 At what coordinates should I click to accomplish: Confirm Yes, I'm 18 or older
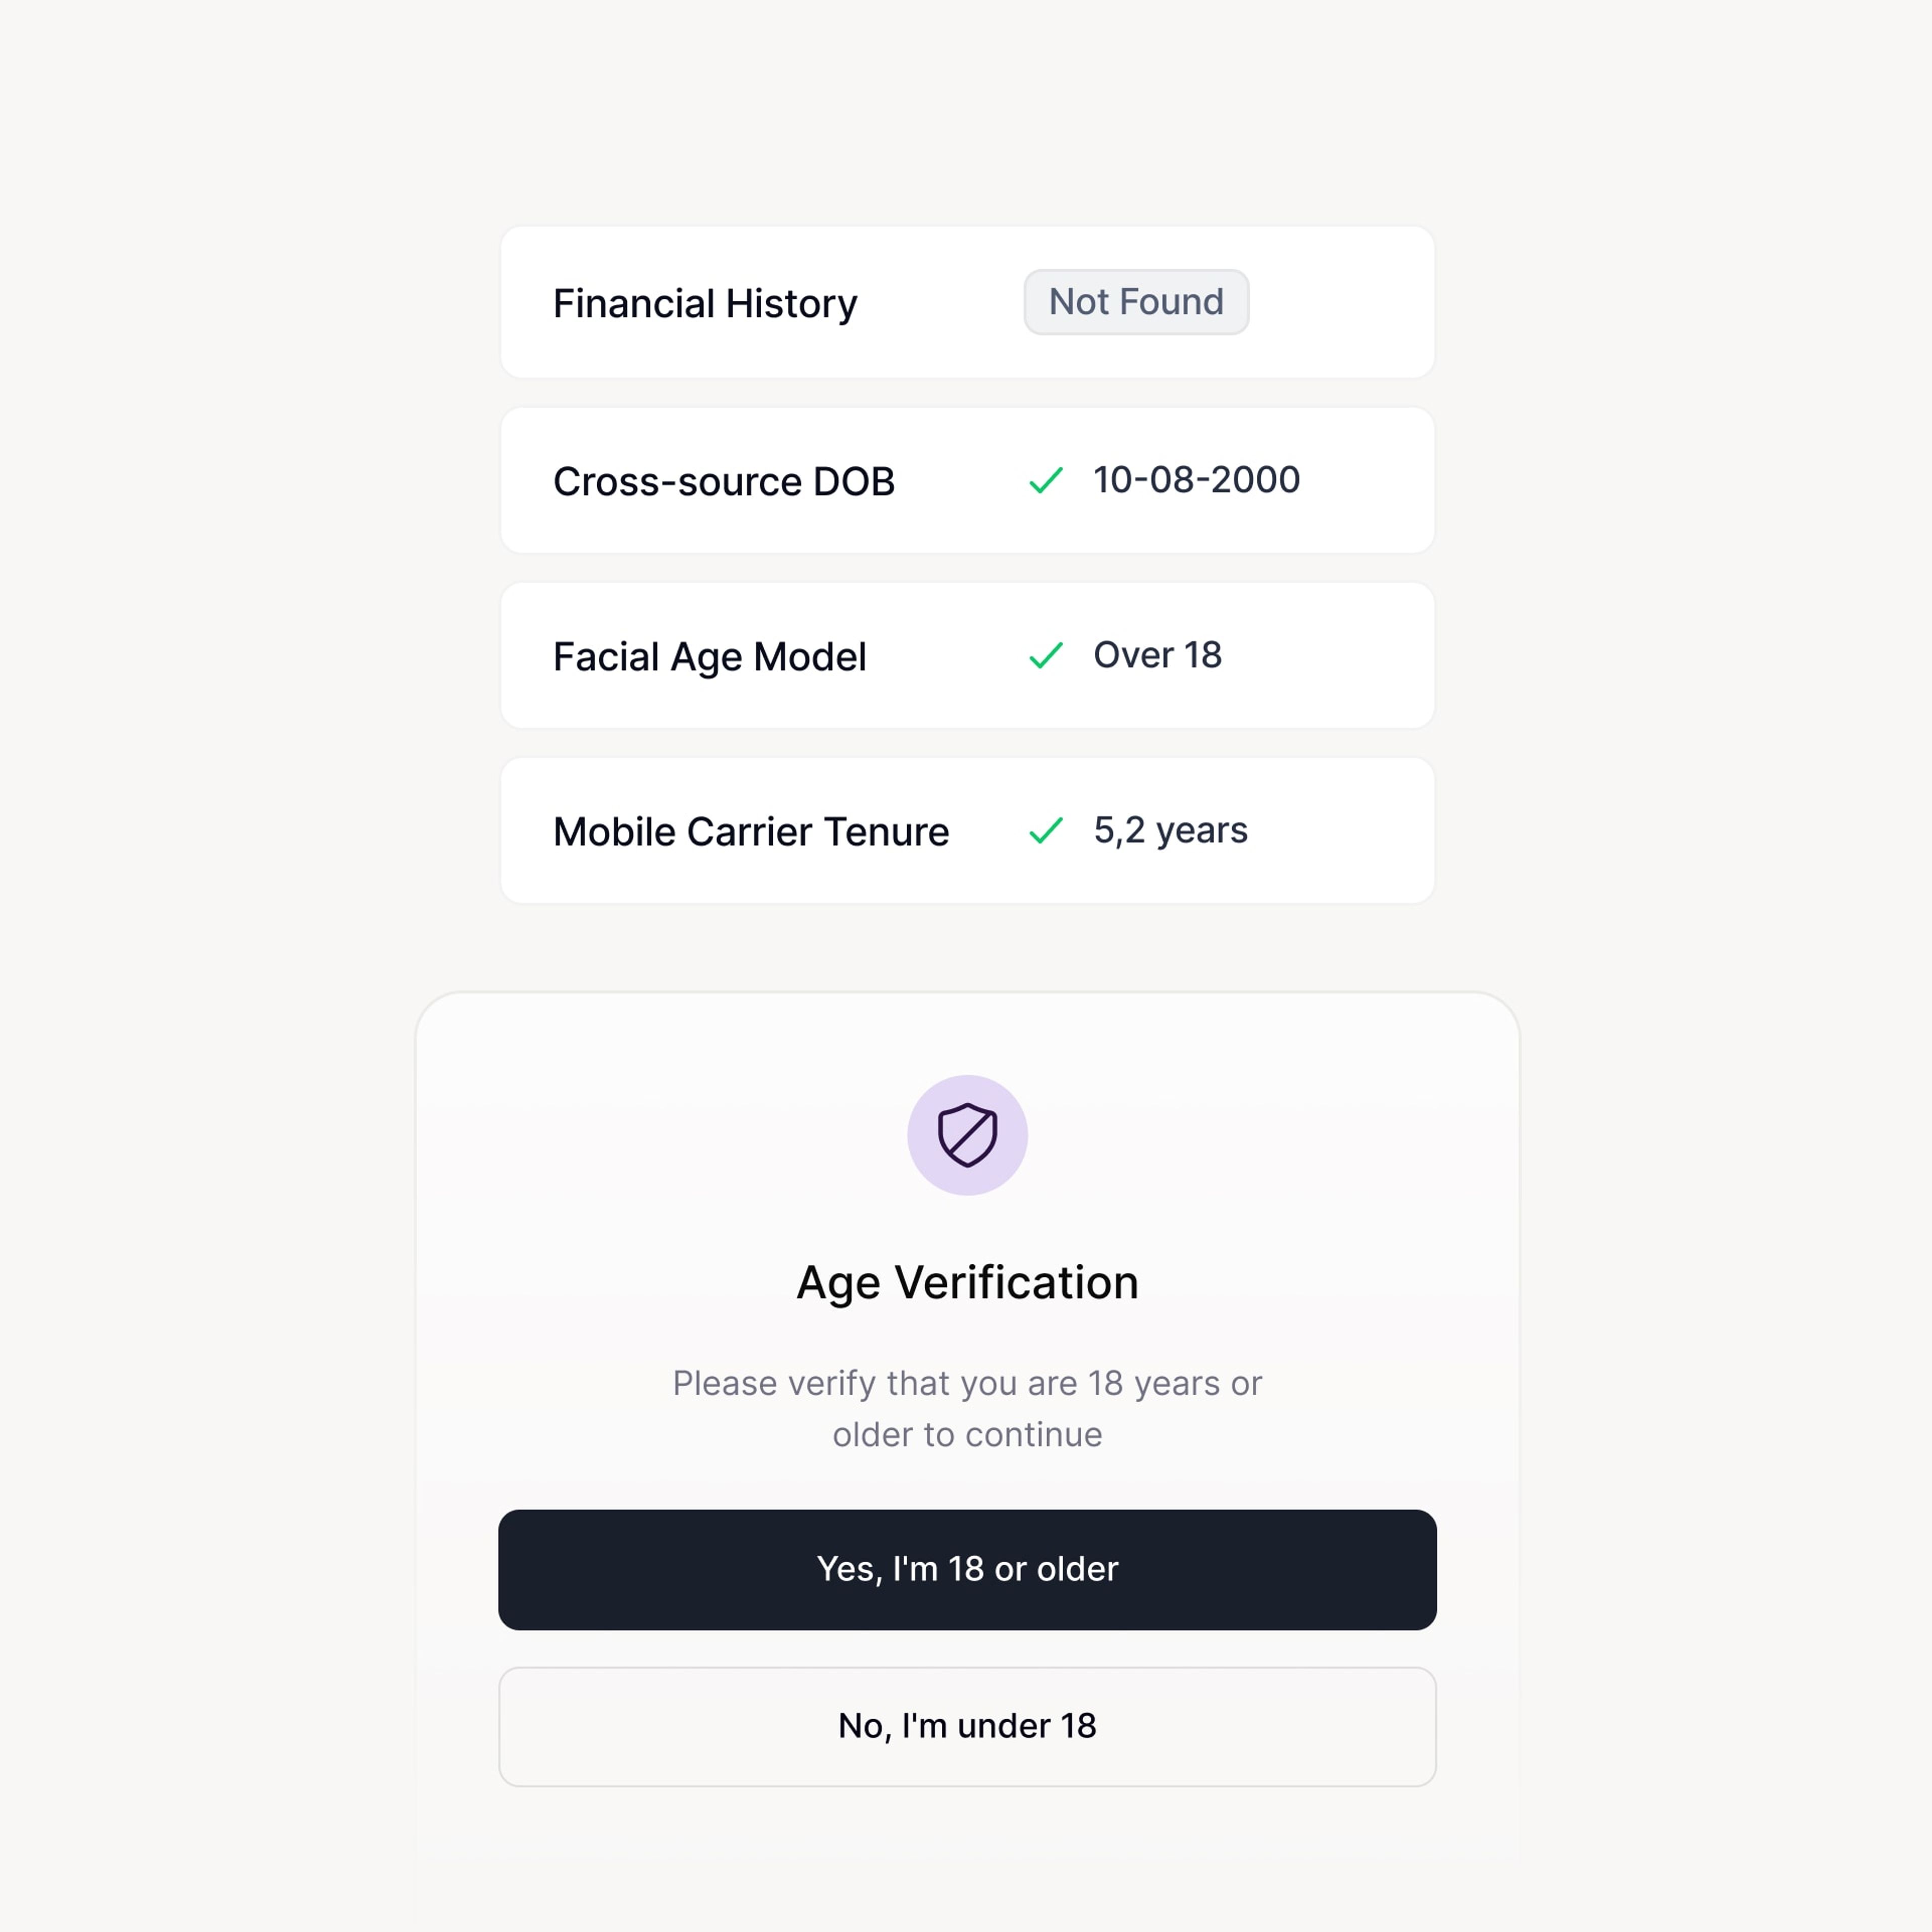(x=967, y=1569)
